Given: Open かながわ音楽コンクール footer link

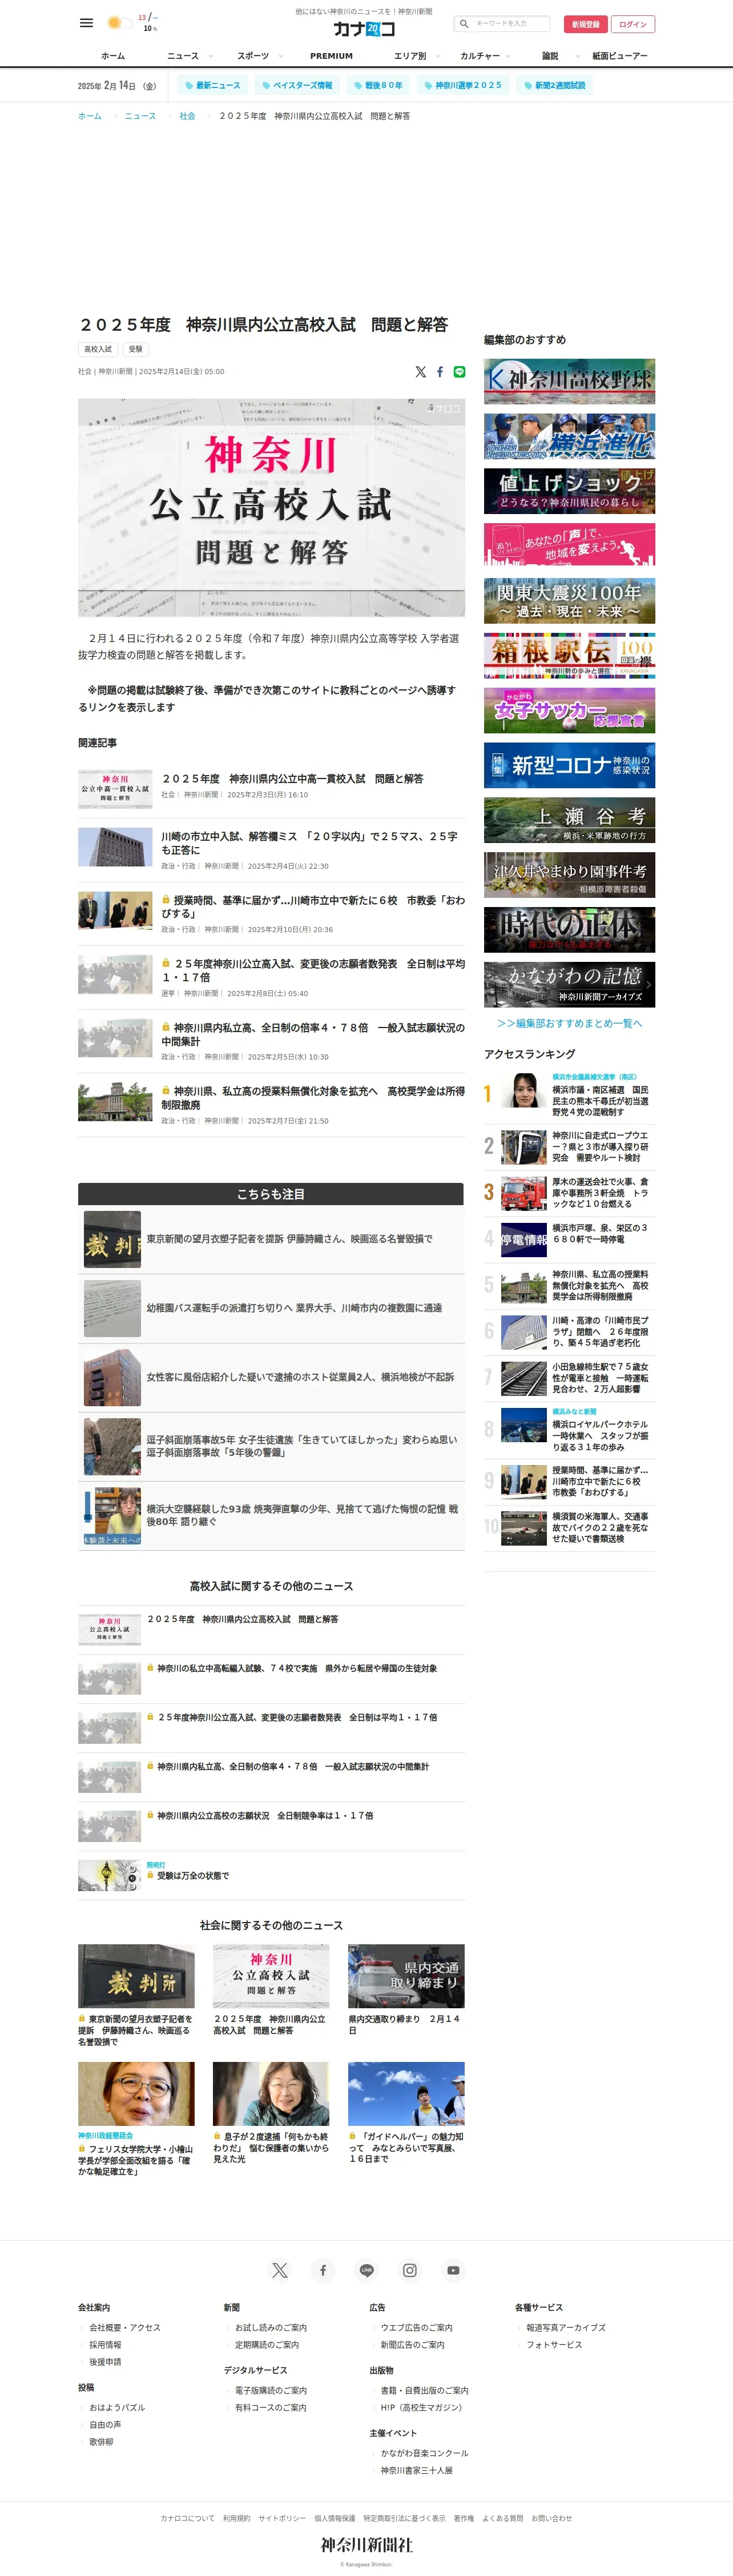Looking at the screenshot, I should (424, 2453).
